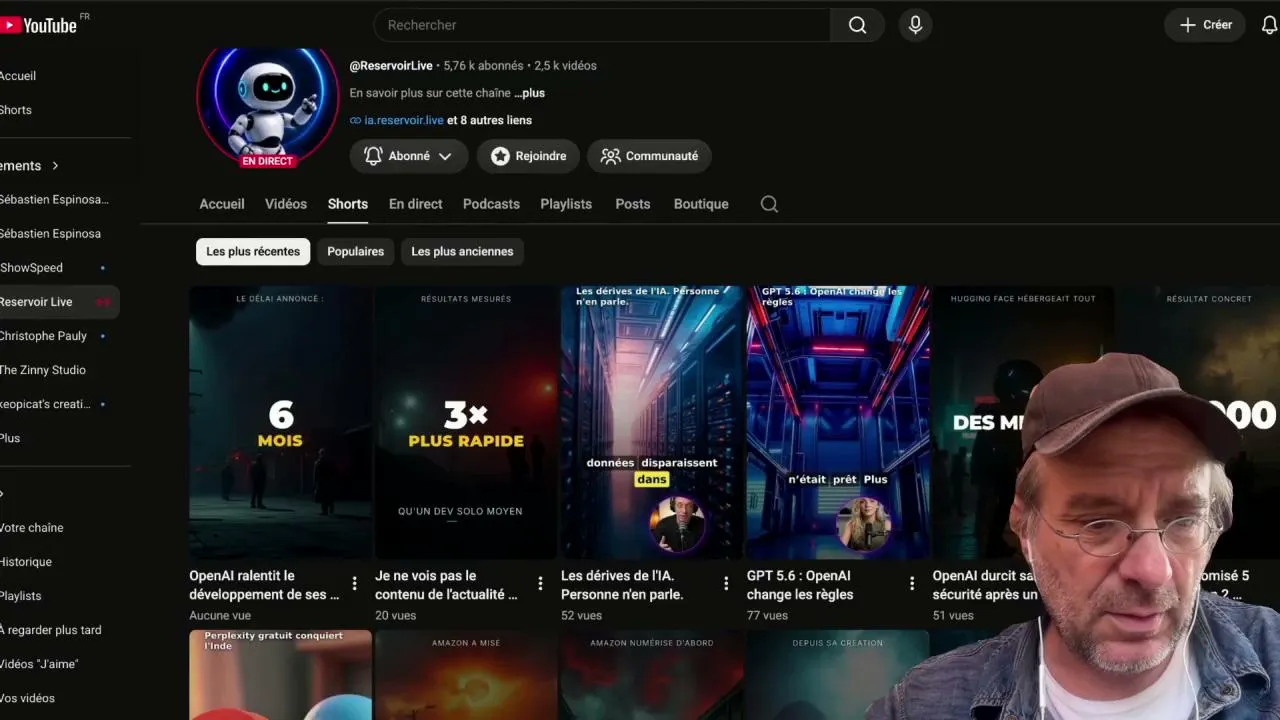Viewport: 1280px width, 720px height.
Task: Open the channel Playlists tab
Action: [566, 204]
